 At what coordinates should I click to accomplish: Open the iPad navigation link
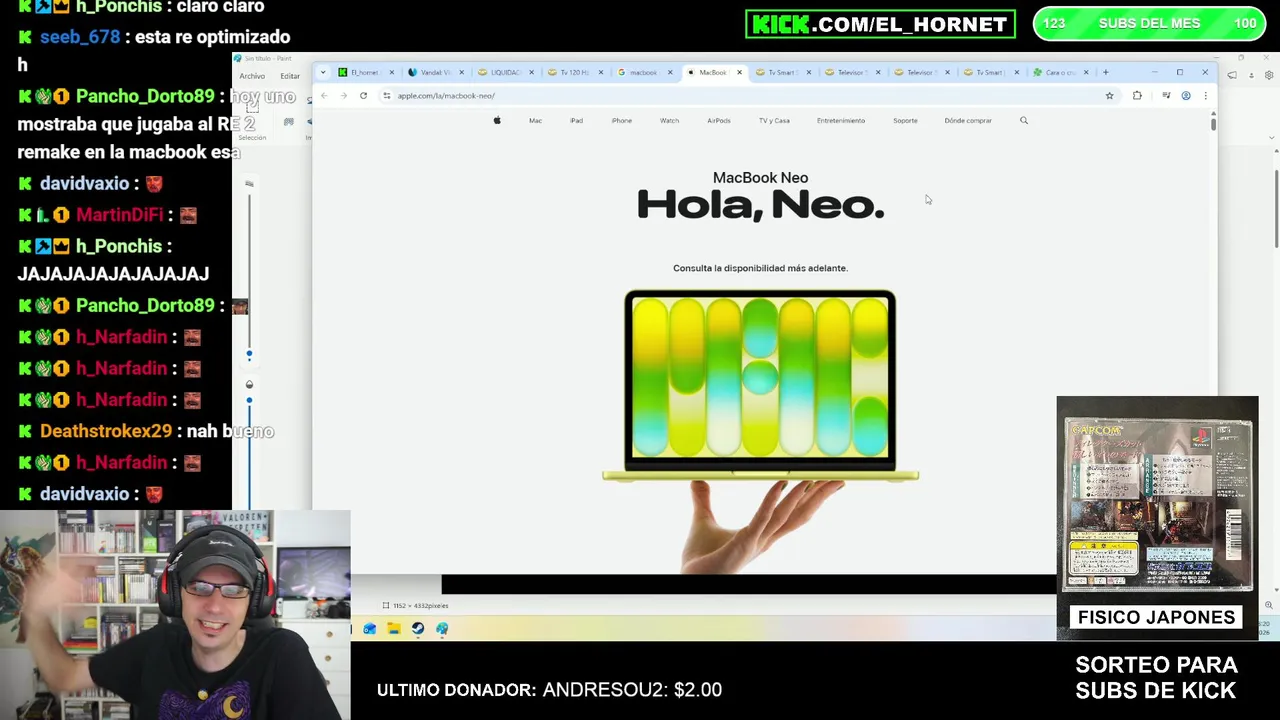576,120
